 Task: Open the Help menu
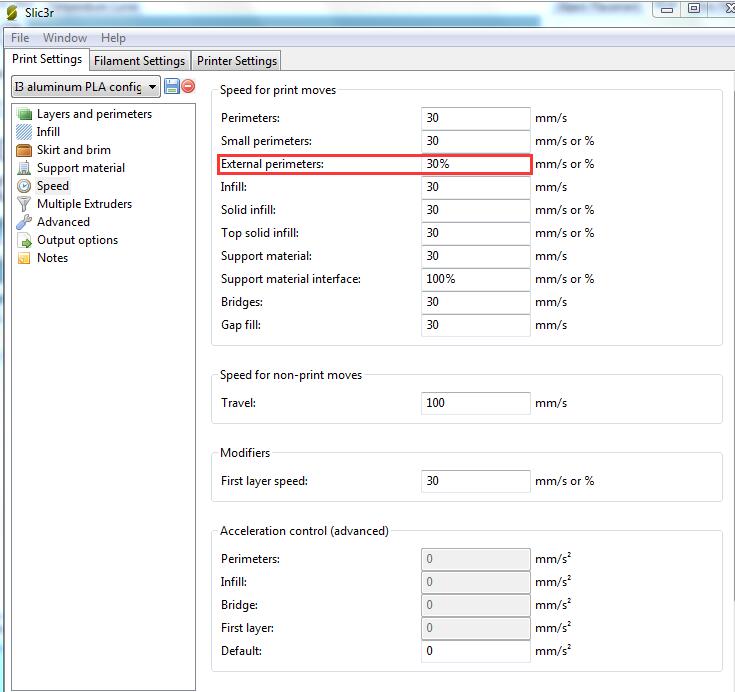[113, 38]
